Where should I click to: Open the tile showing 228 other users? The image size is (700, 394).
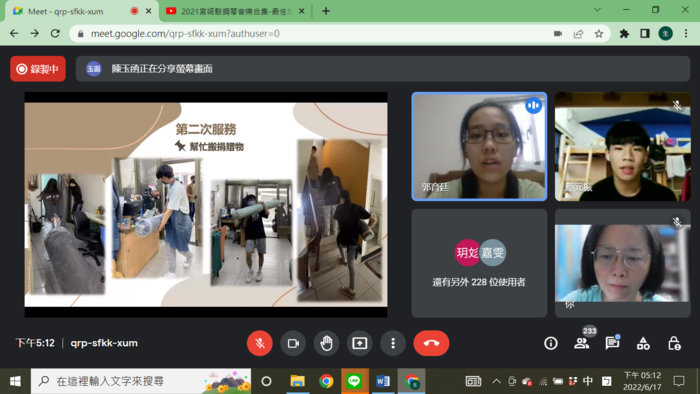click(x=479, y=263)
